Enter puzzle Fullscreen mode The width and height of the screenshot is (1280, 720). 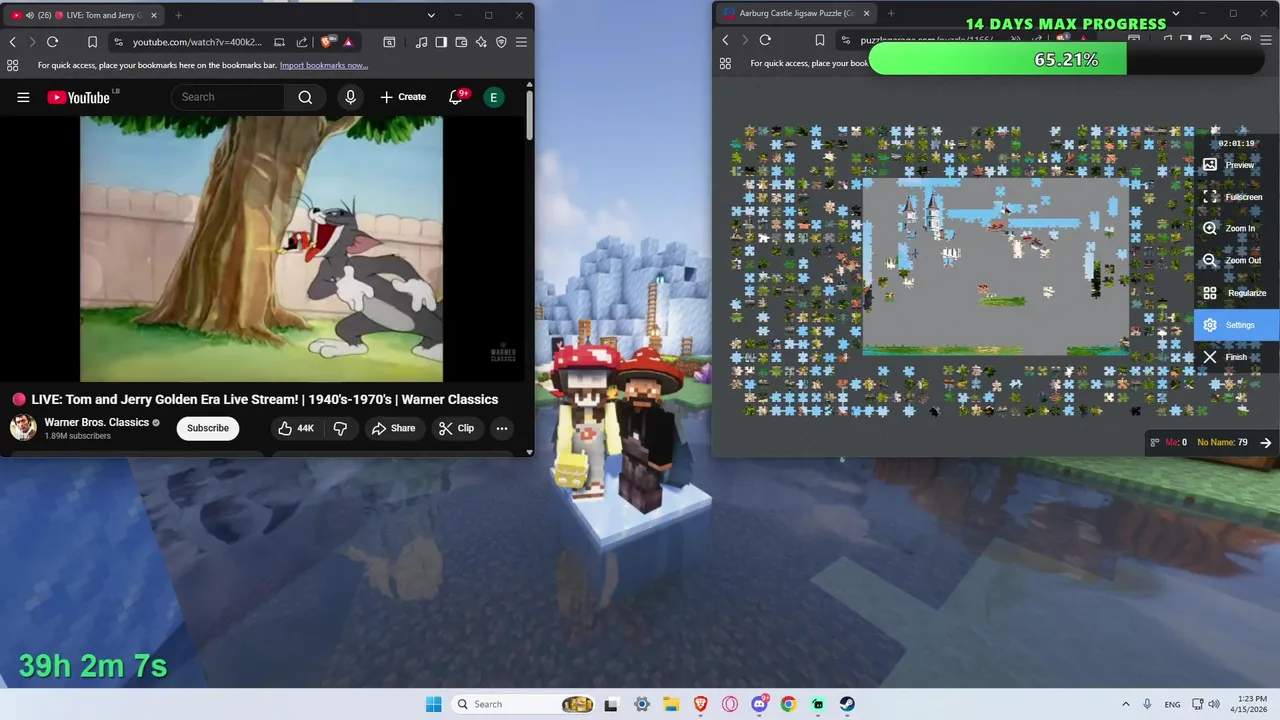click(1236, 197)
